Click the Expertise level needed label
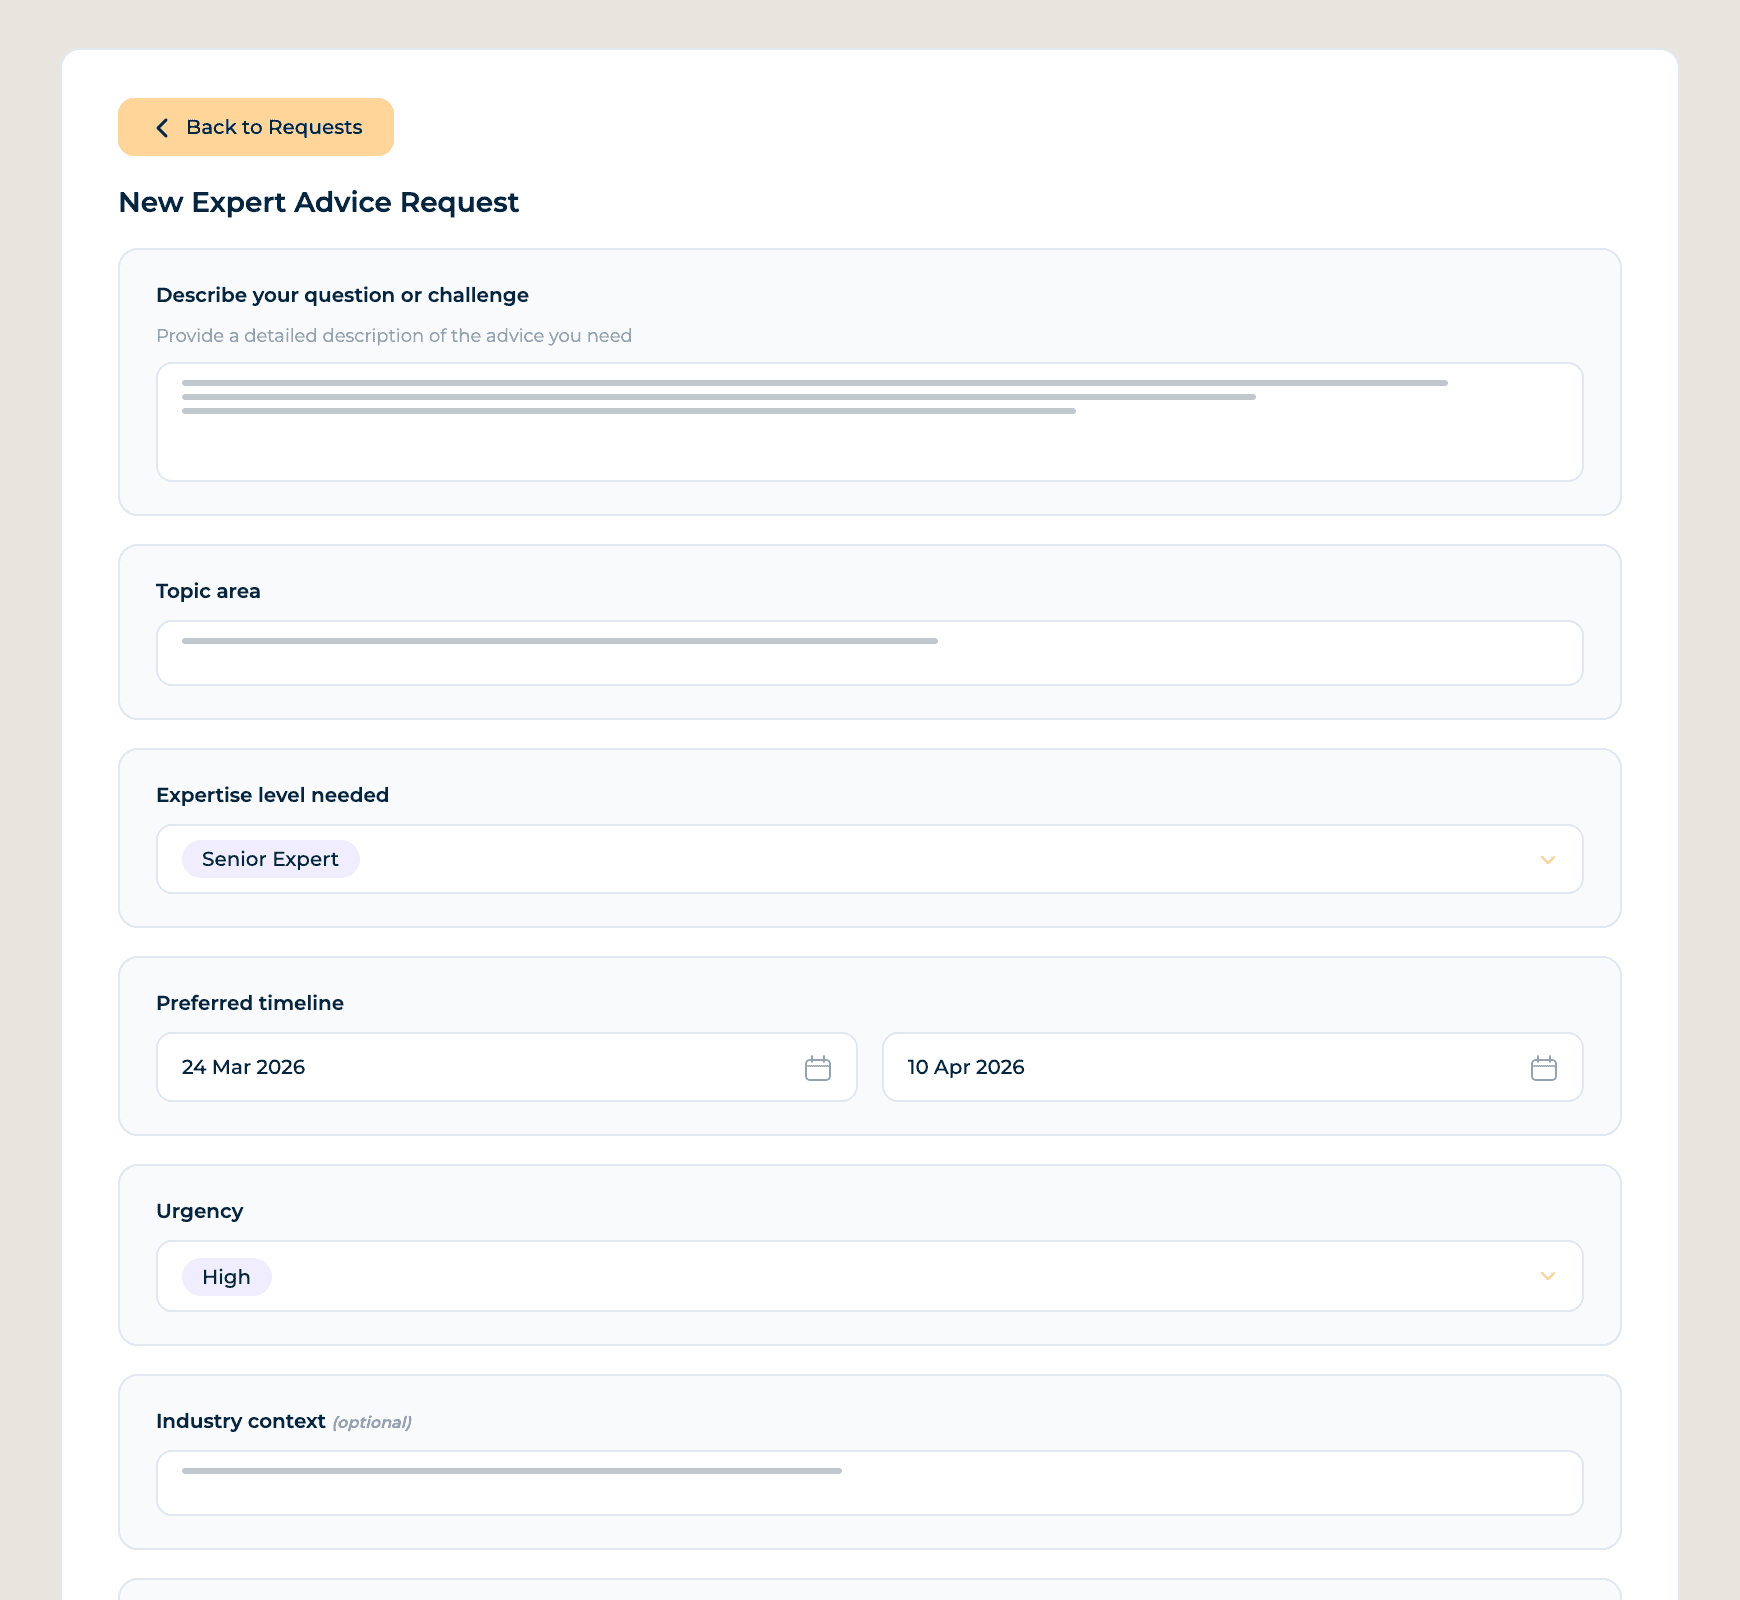The width and height of the screenshot is (1740, 1600). (272, 795)
